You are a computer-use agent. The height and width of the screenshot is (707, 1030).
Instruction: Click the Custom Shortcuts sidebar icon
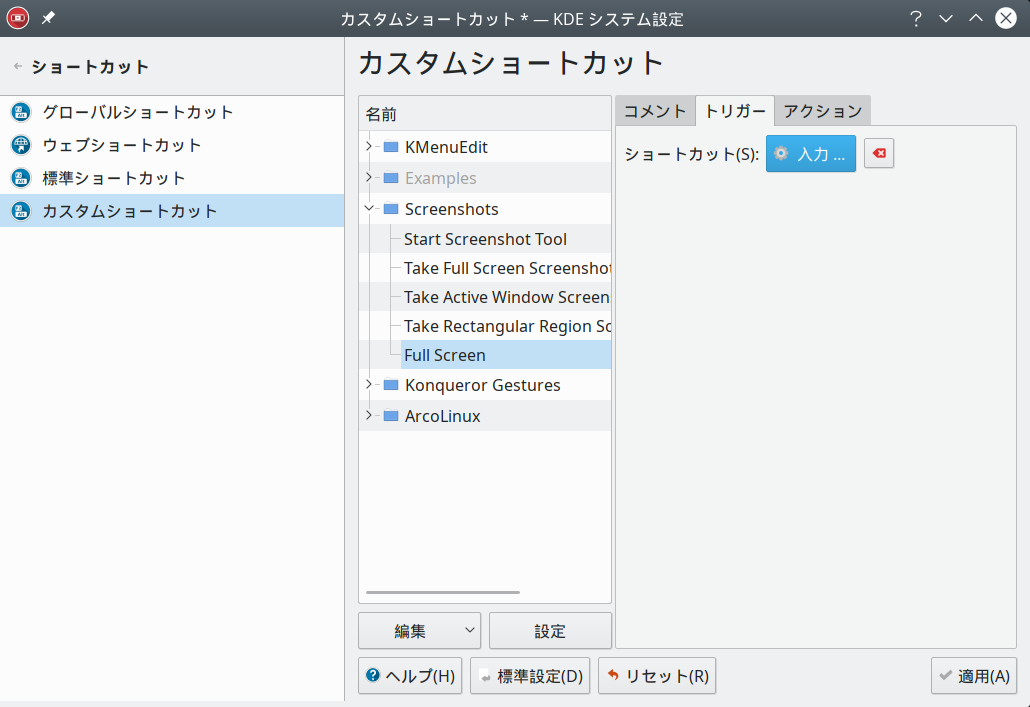click(21, 211)
